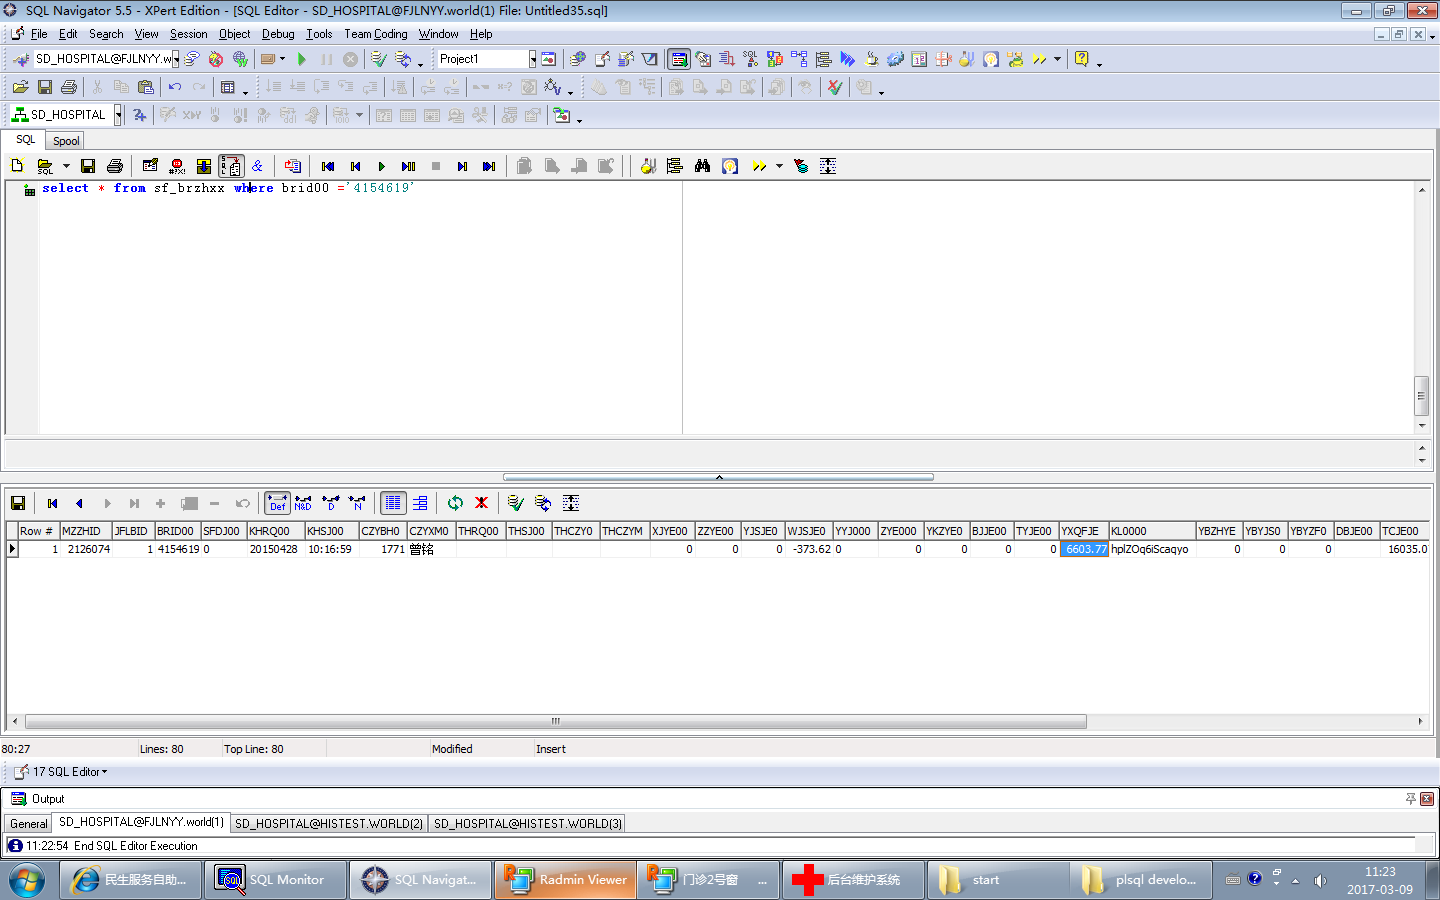Toggle the Def column display mode
This screenshot has width=1440, height=900.
pyautogui.click(x=277, y=503)
